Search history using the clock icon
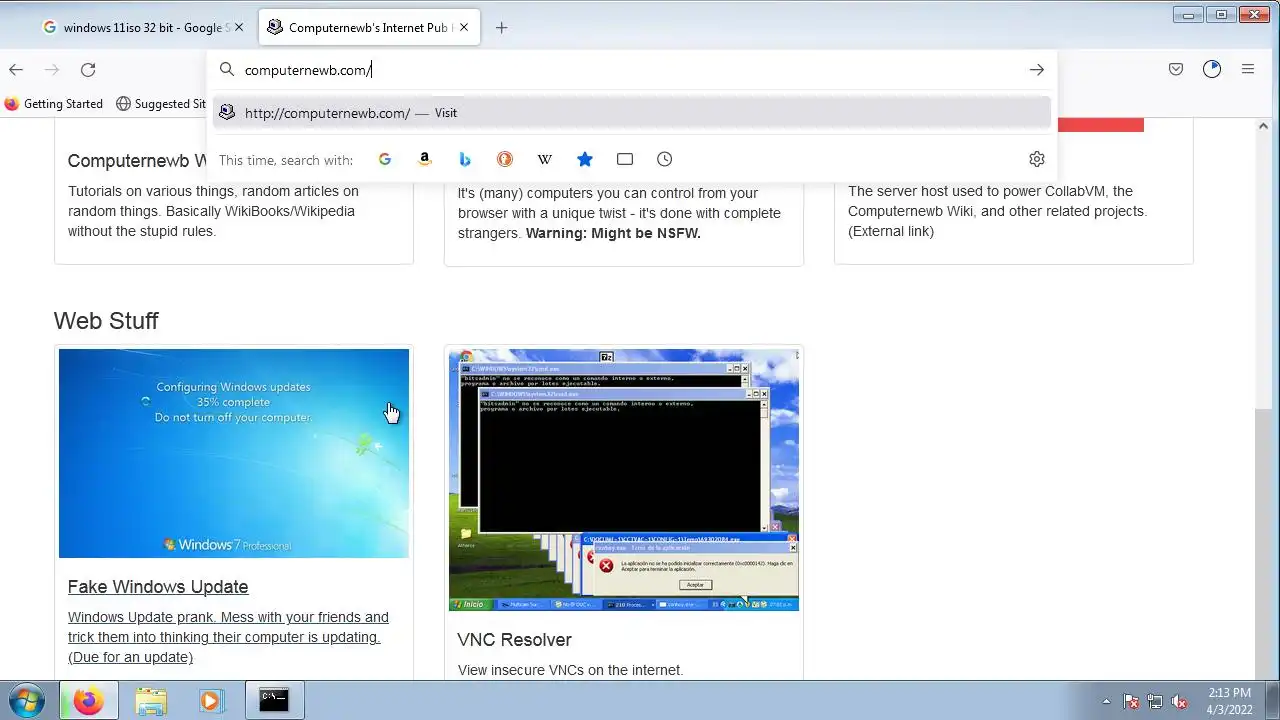The image size is (1280, 720). point(665,159)
